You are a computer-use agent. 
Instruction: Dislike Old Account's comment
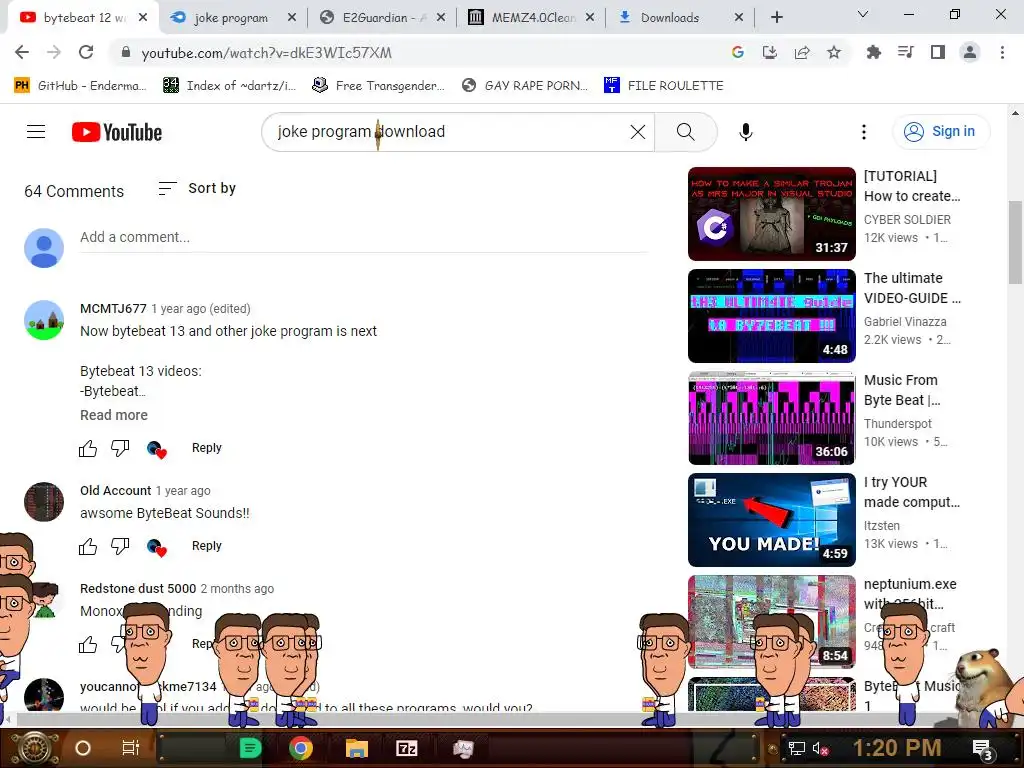click(120, 546)
